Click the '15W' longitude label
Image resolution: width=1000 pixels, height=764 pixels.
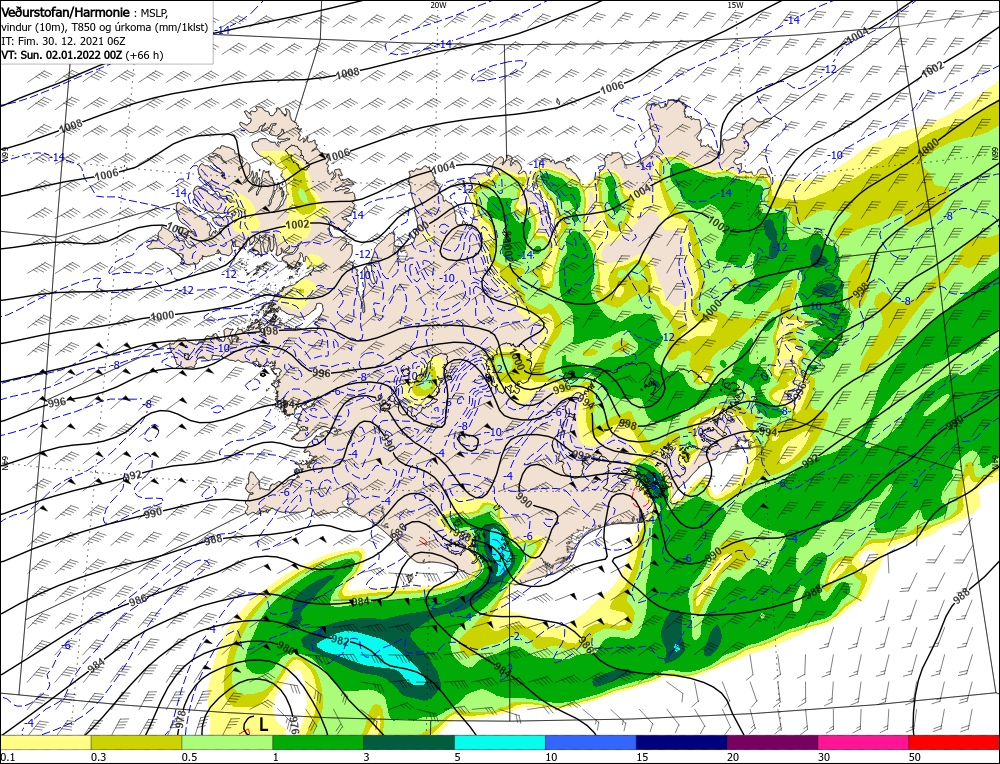pos(735,4)
